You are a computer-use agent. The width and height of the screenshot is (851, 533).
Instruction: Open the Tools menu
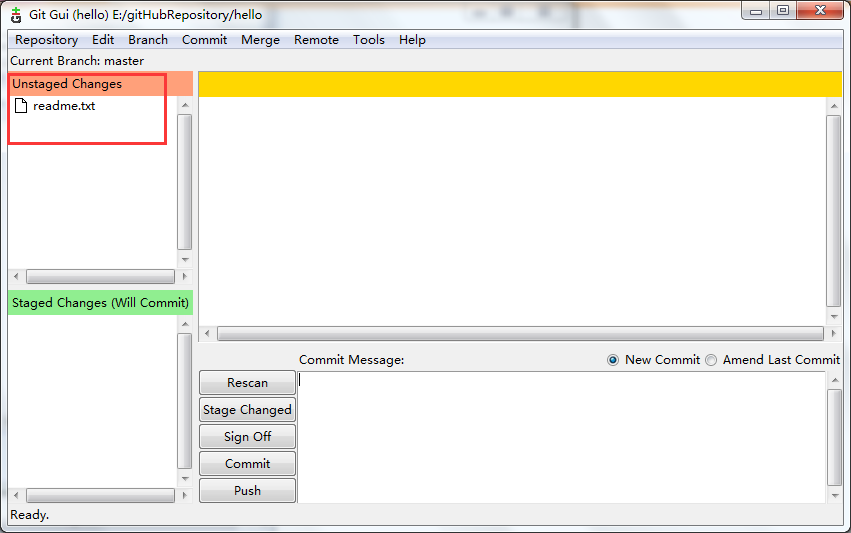[369, 40]
